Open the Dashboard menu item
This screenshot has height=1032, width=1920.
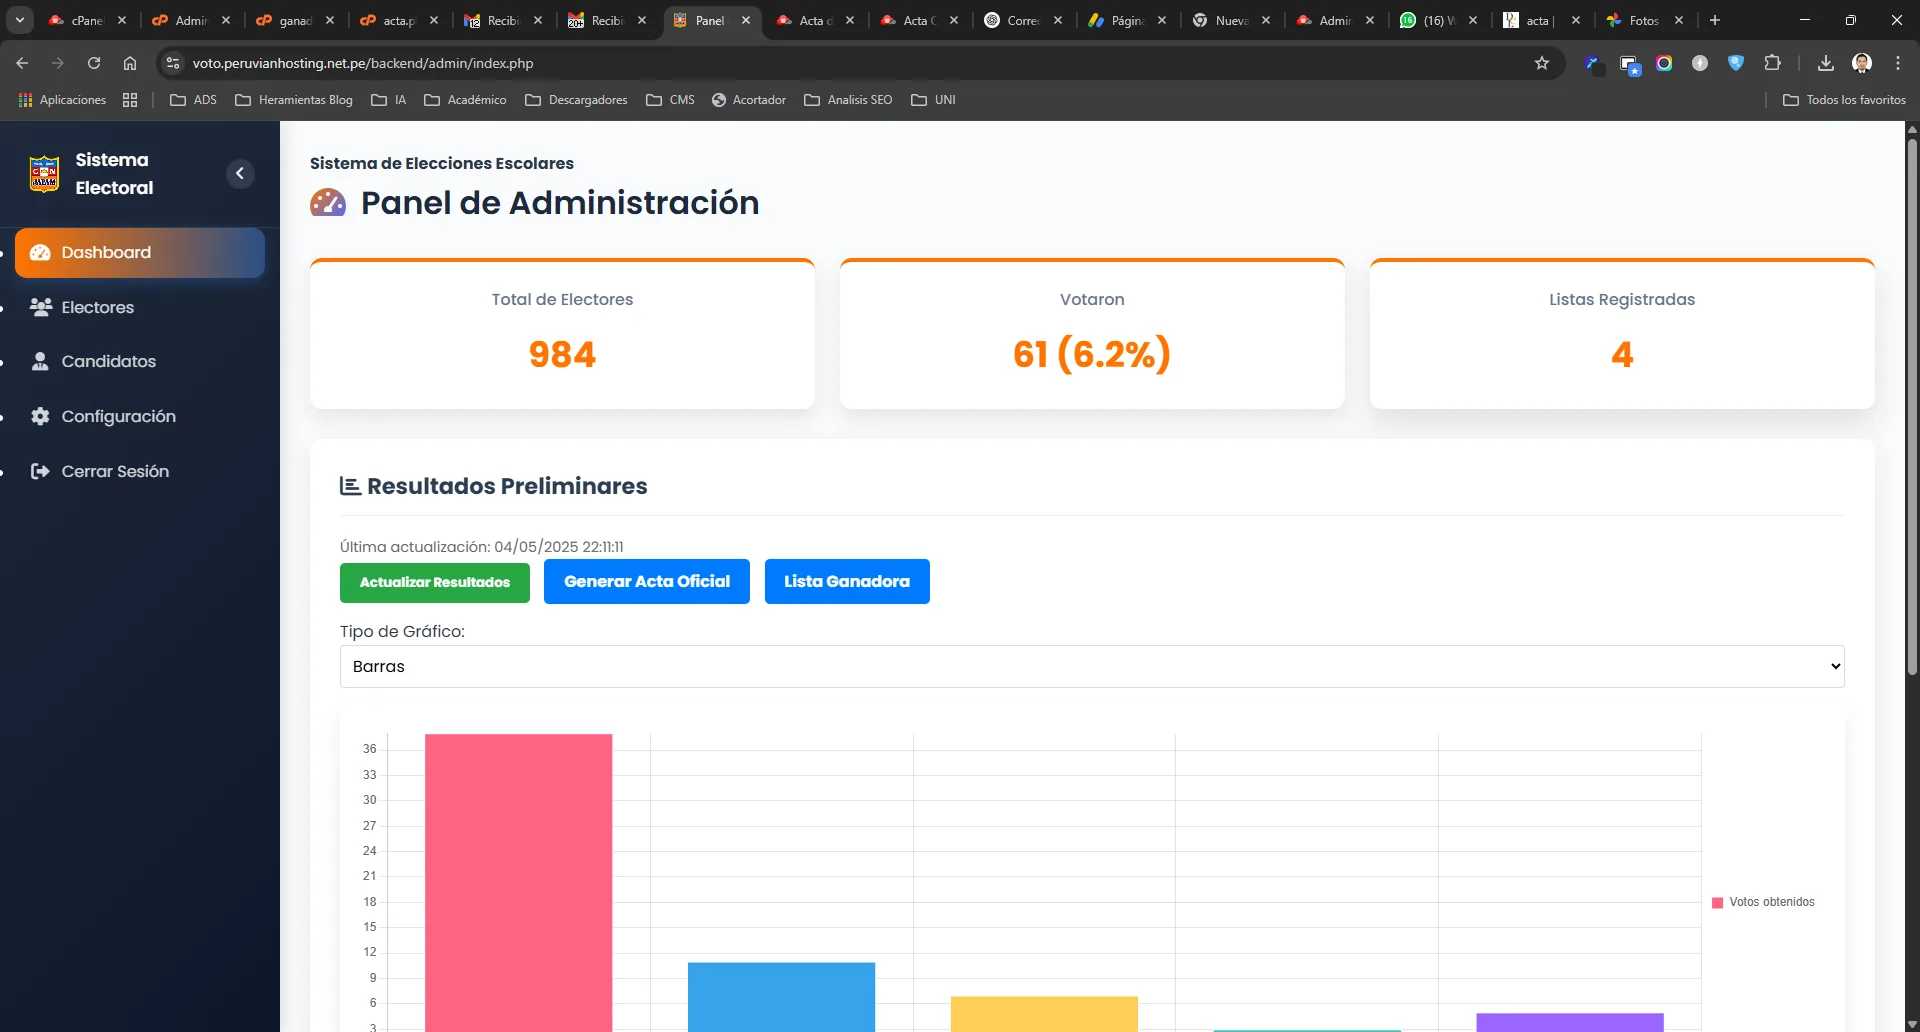[140, 253]
